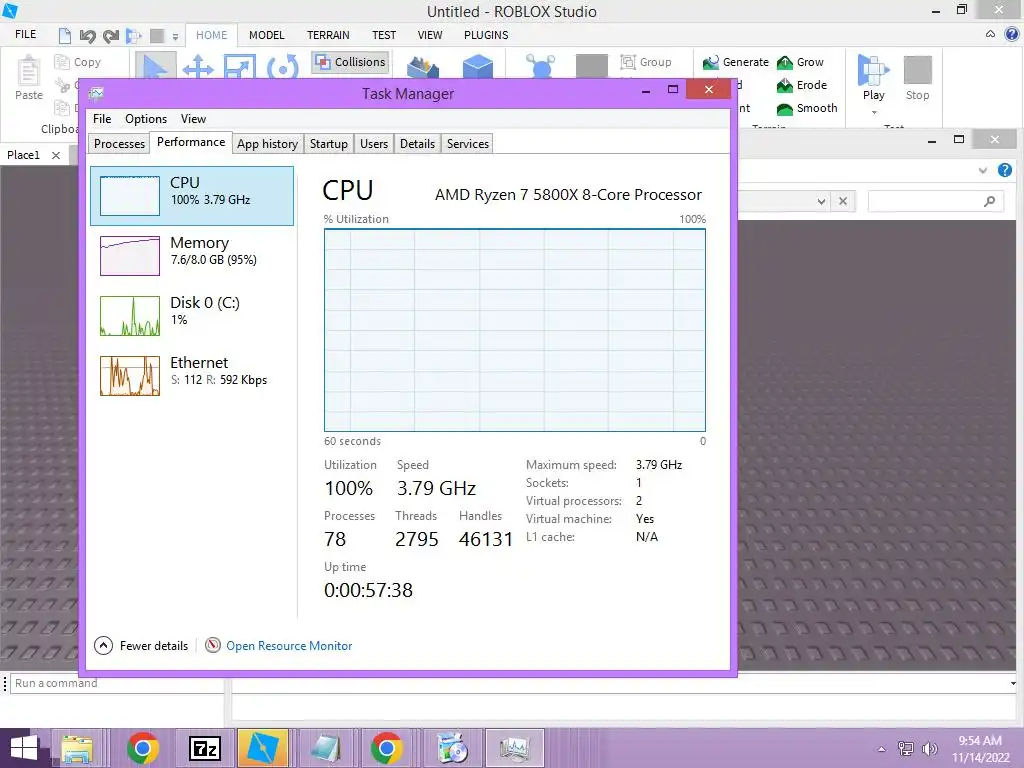The width and height of the screenshot is (1024, 768).
Task: Select the Ethernet performance panel
Action: [x=192, y=376]
